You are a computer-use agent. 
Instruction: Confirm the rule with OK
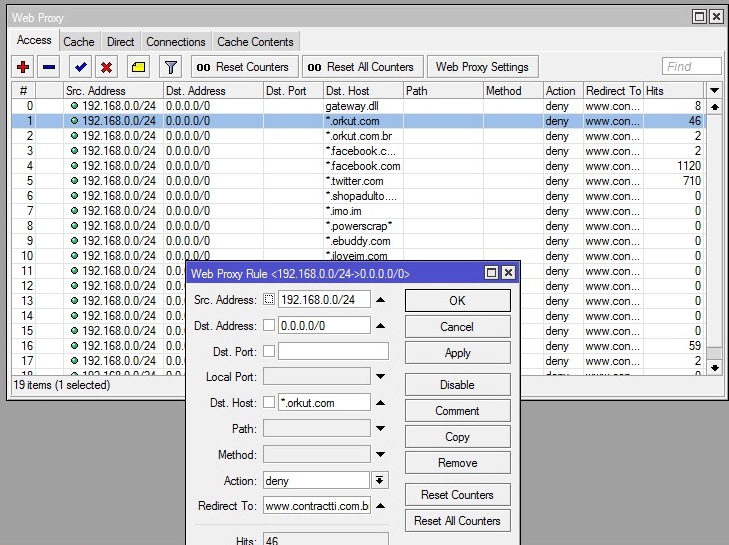457,300
